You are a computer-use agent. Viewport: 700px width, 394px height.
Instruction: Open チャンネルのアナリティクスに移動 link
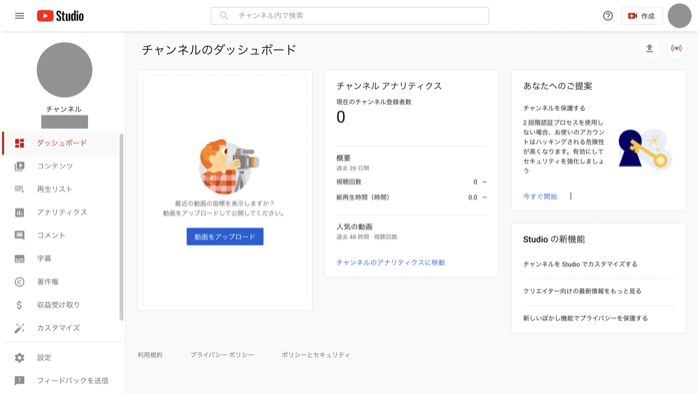pos(391,262)
